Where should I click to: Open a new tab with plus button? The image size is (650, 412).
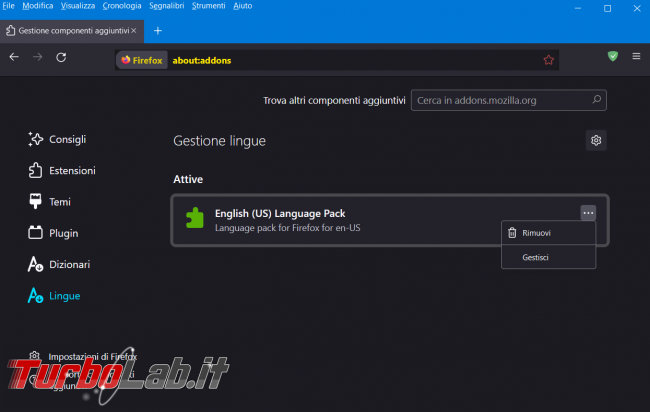(x=158, y=31)
